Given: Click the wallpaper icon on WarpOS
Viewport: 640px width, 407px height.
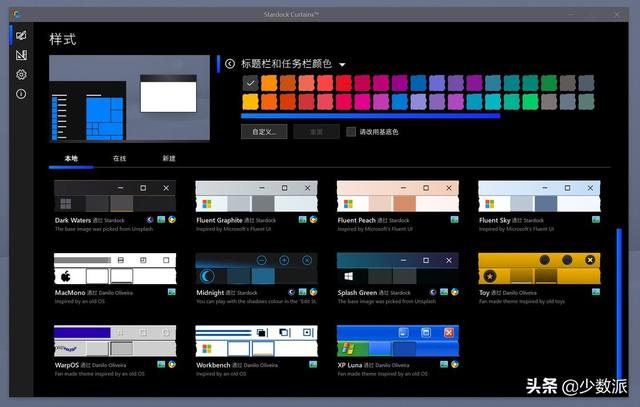Looking at the screenshot, I should 161,364.
